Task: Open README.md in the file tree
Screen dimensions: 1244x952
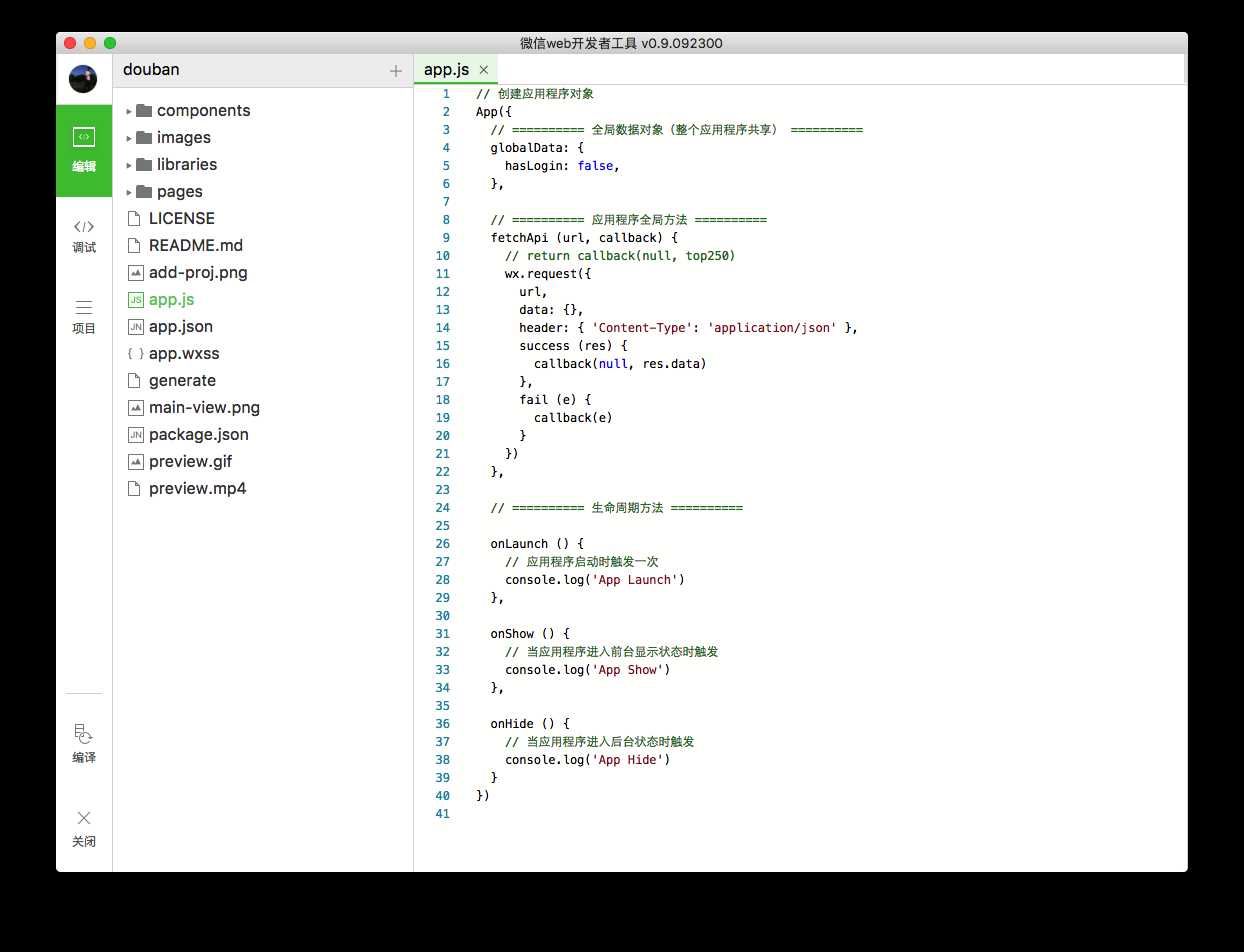Action: point(196,245)
